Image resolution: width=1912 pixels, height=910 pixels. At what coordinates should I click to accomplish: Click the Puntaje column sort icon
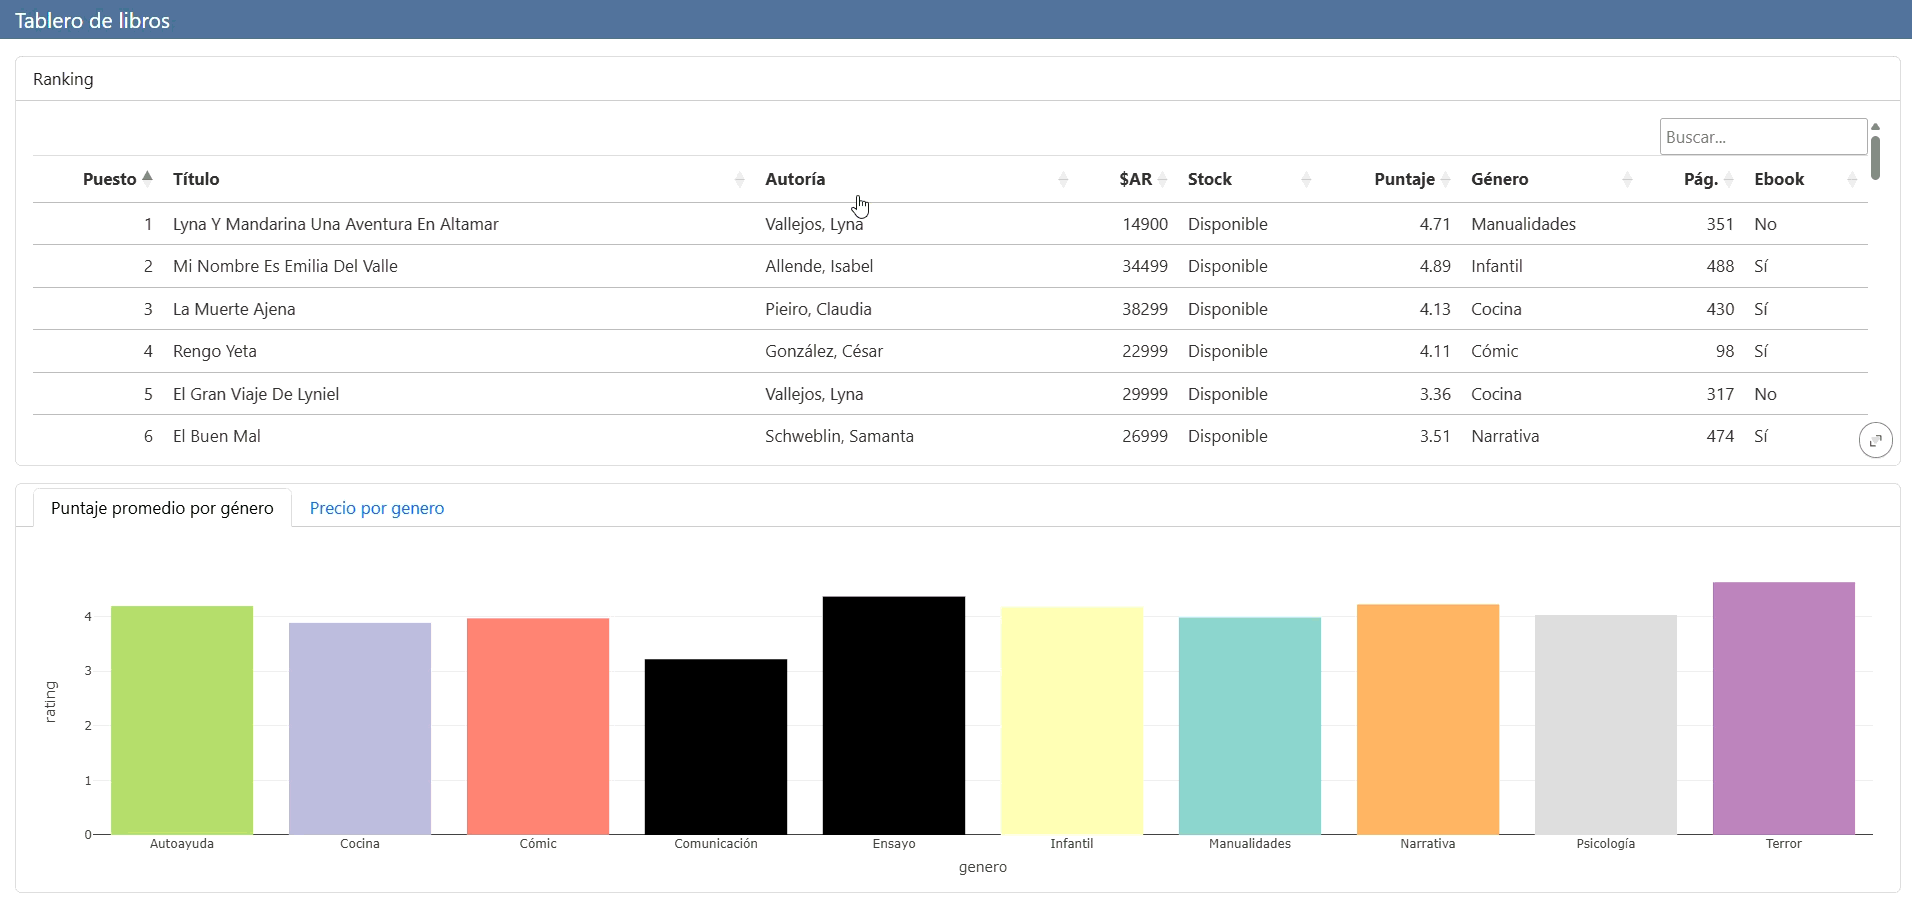[x=1445, y=179]
